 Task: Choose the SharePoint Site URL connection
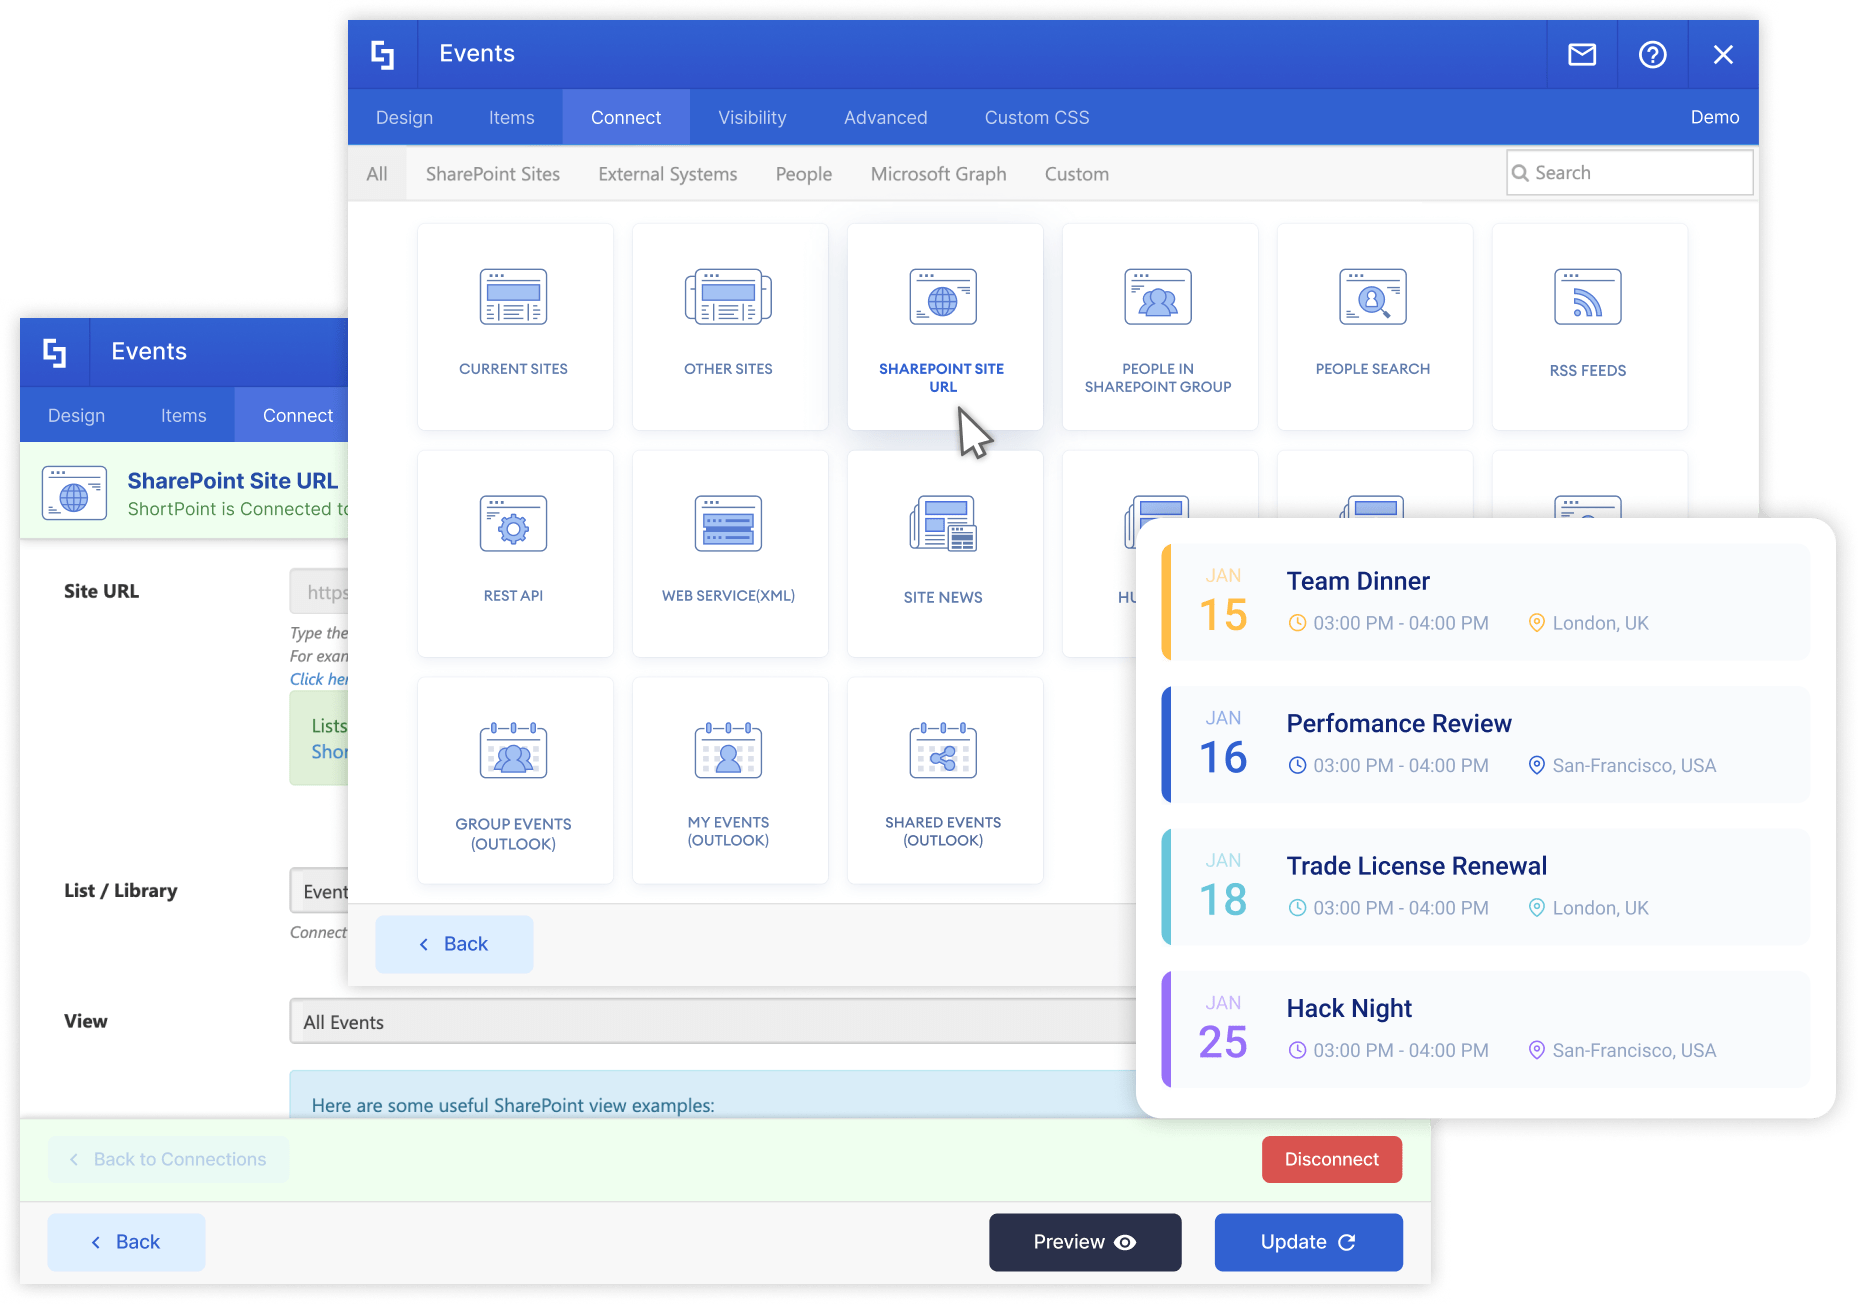point(944,326)
